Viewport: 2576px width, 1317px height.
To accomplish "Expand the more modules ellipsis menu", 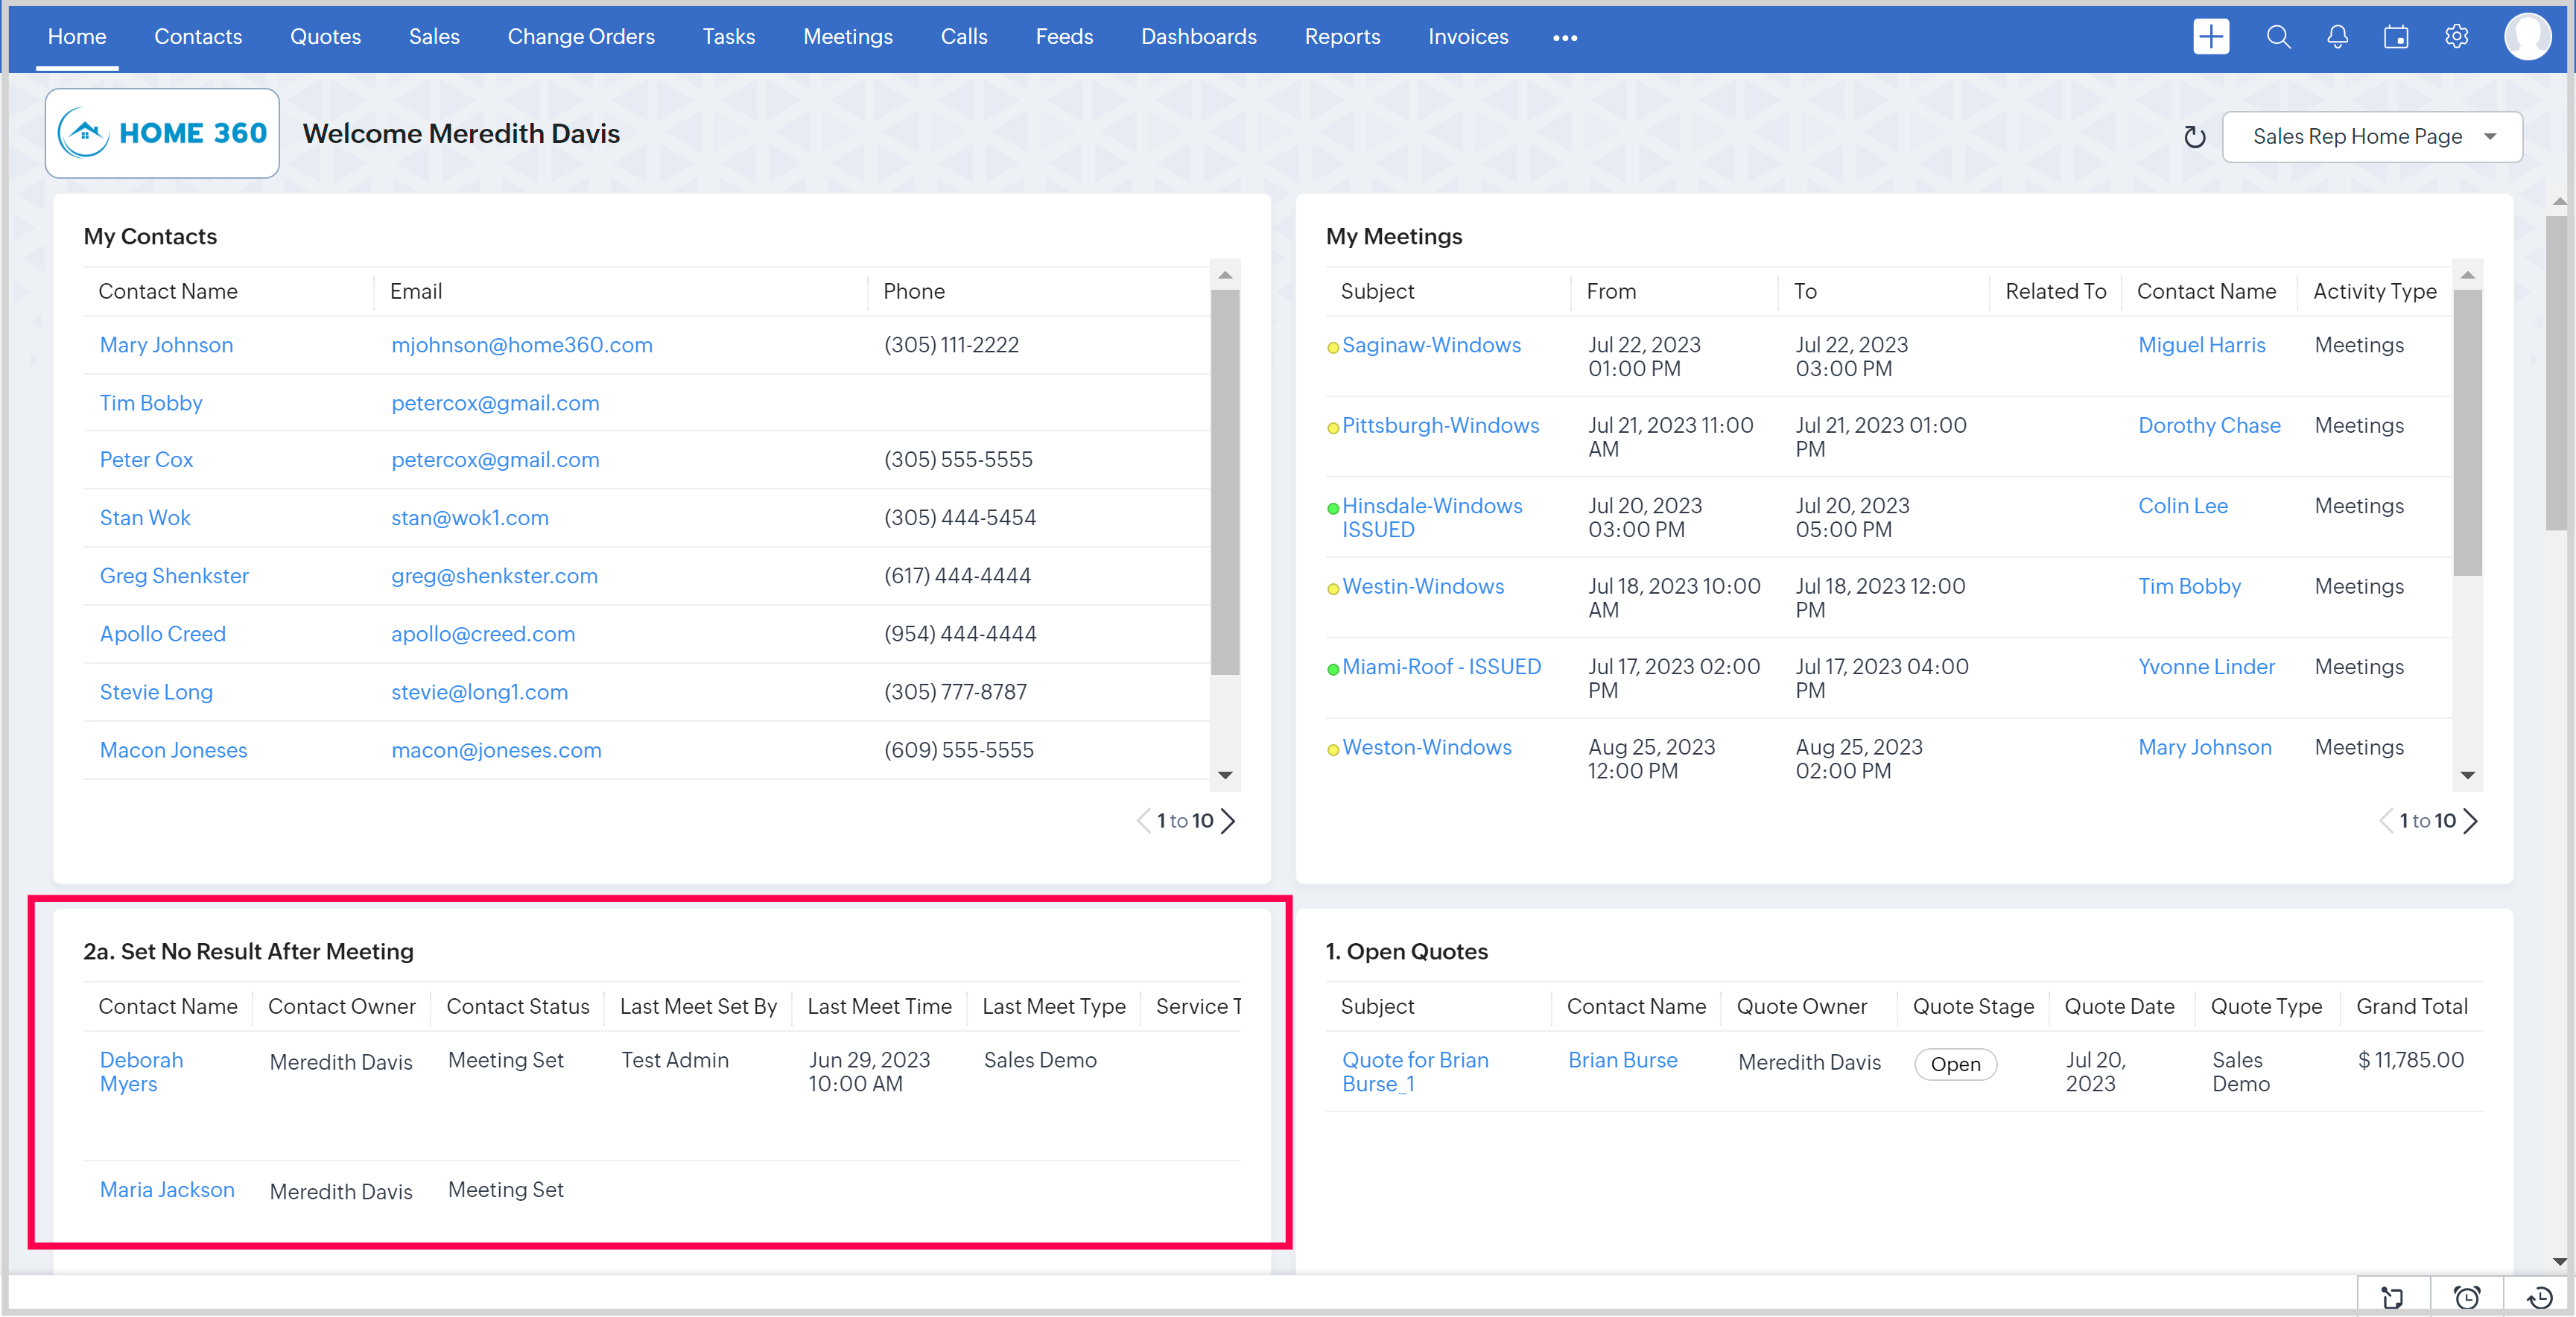I will (x=1564, y=38).
